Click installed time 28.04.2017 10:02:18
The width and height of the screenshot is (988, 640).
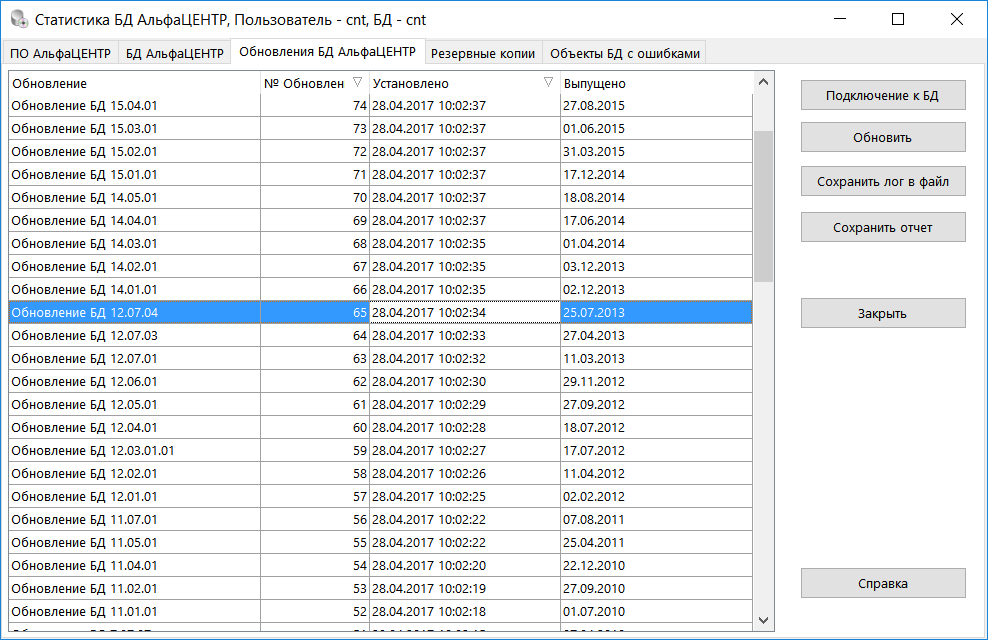(x=464, y=611)
